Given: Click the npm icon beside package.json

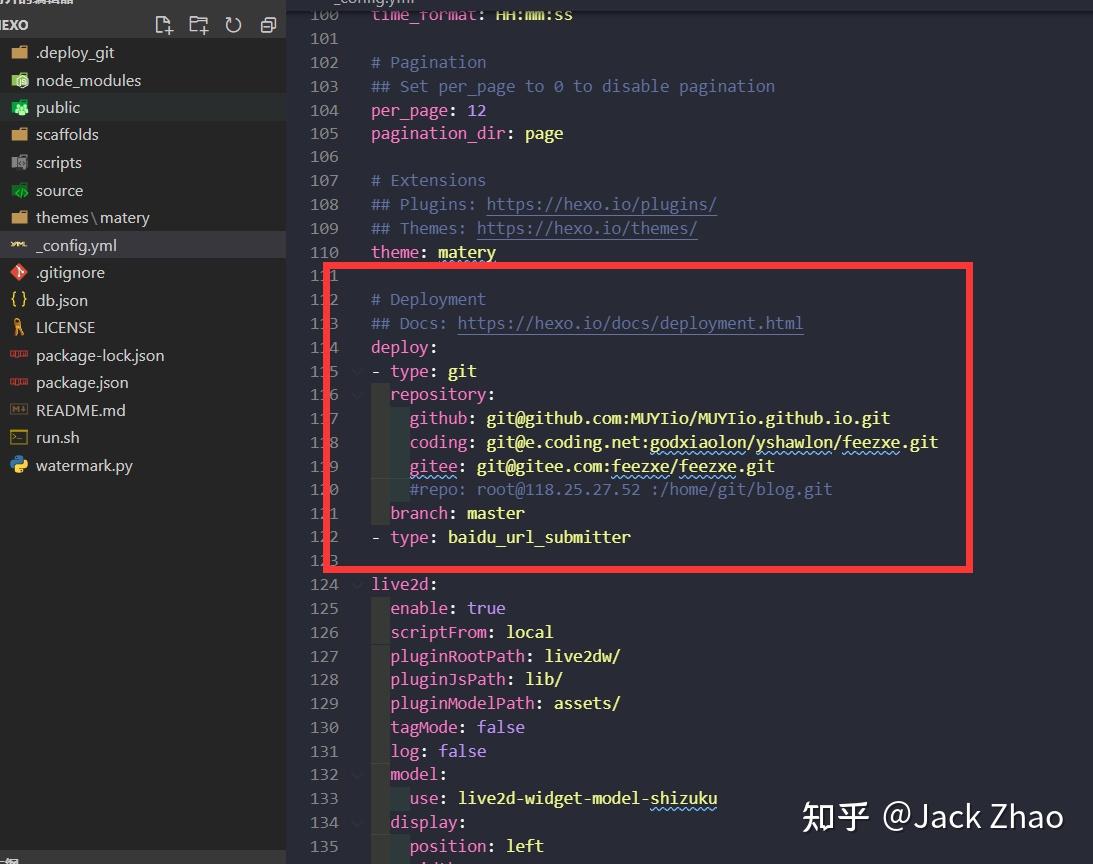Looking at the screenshot, I should tap(20, 383).
